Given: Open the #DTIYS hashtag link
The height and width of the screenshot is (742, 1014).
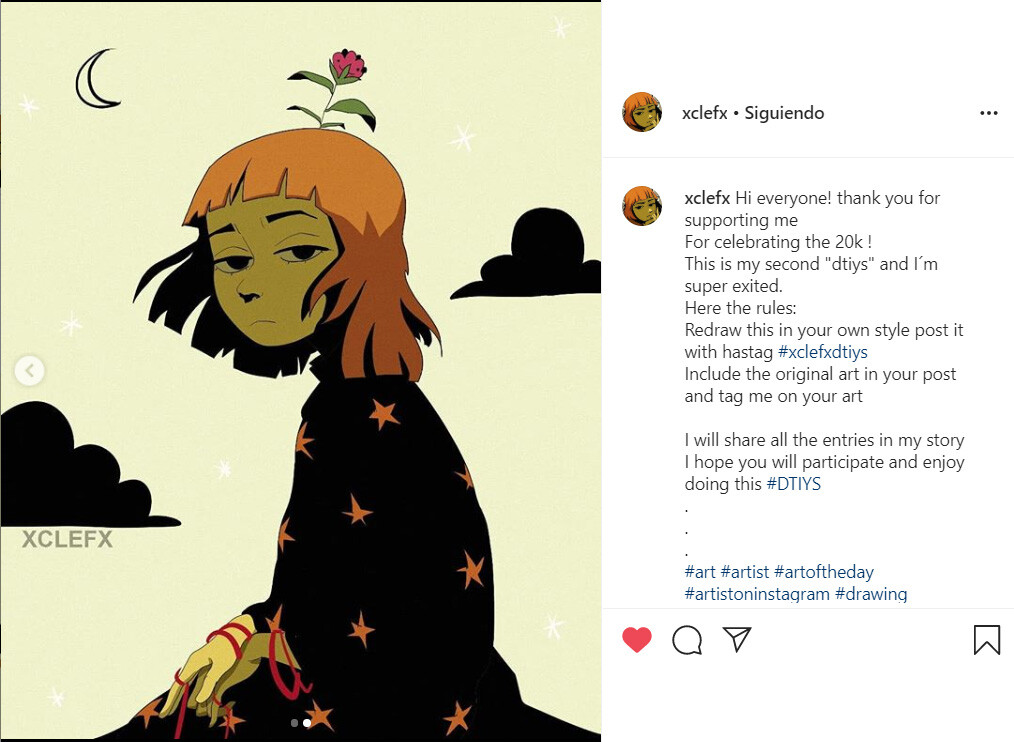Looking at the screenshot, I should tap(793, 484).
